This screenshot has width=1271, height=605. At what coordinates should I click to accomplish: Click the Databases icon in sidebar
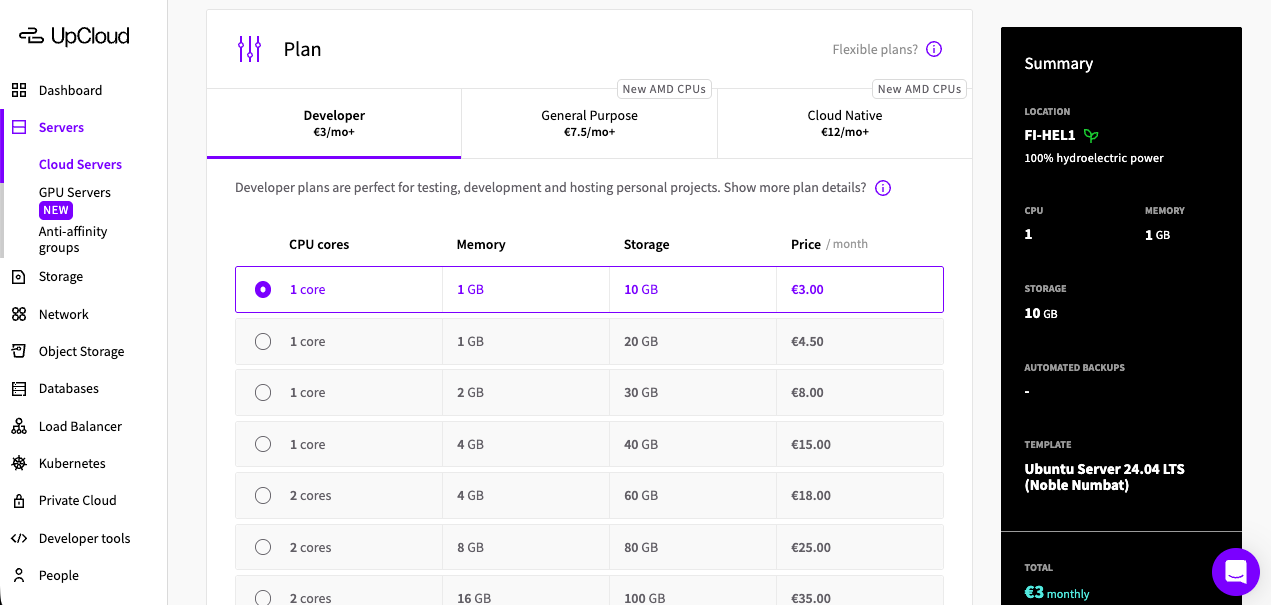[19, 389]
